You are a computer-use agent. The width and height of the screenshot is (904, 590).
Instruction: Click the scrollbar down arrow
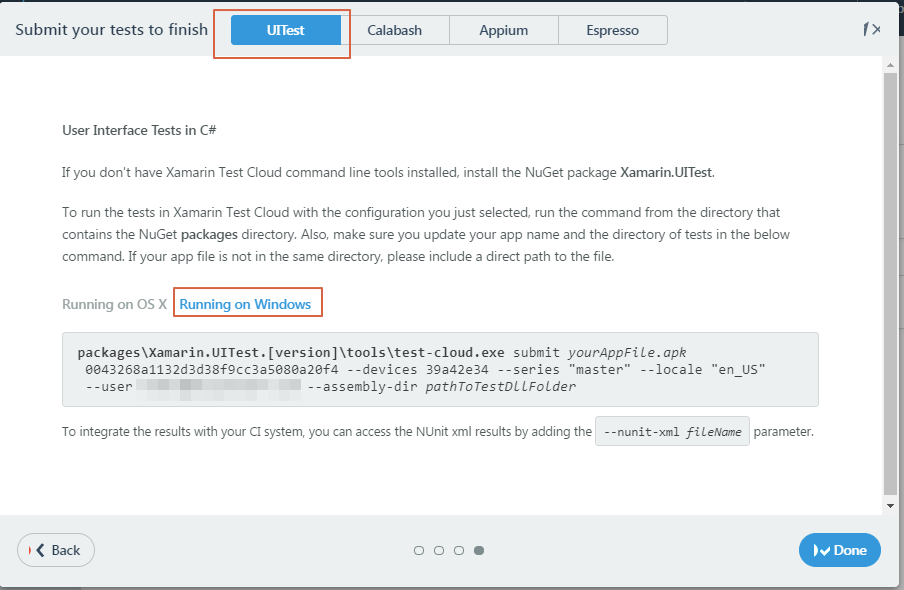(890, 506)
